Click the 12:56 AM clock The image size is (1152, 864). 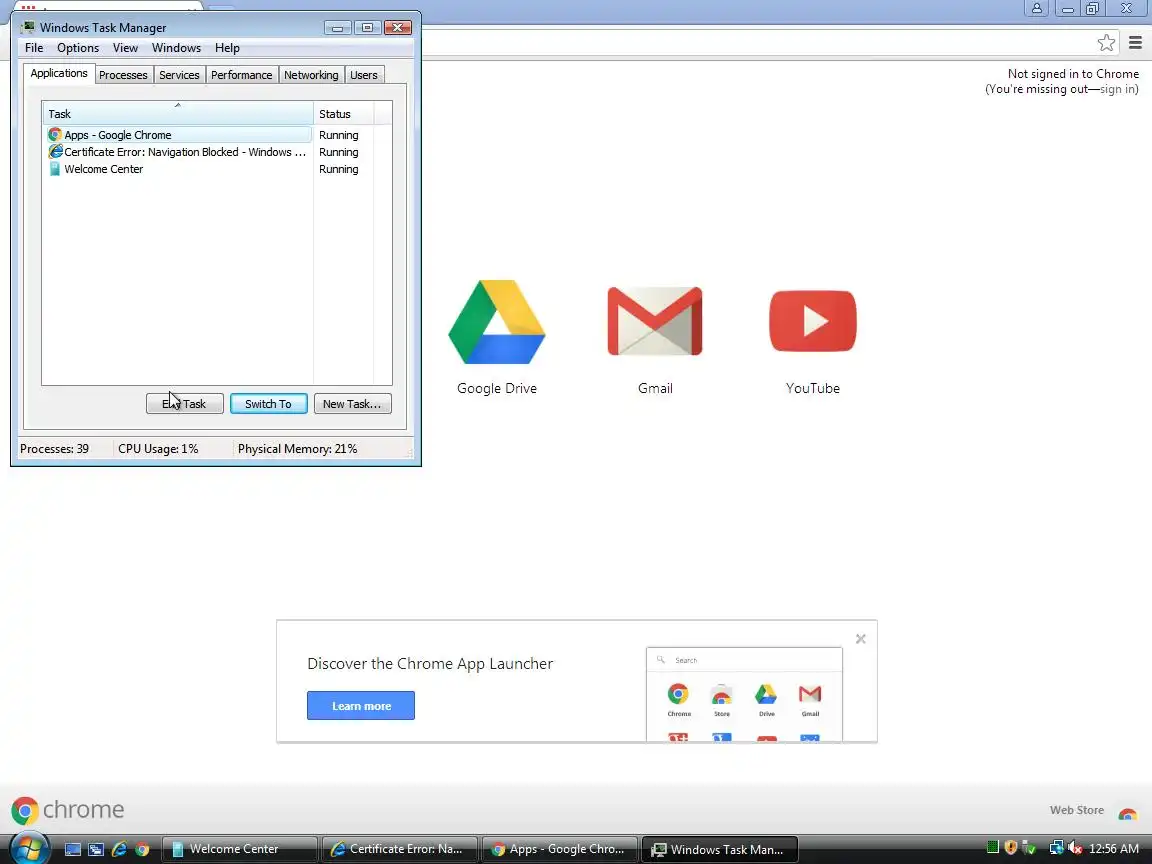1114,849
